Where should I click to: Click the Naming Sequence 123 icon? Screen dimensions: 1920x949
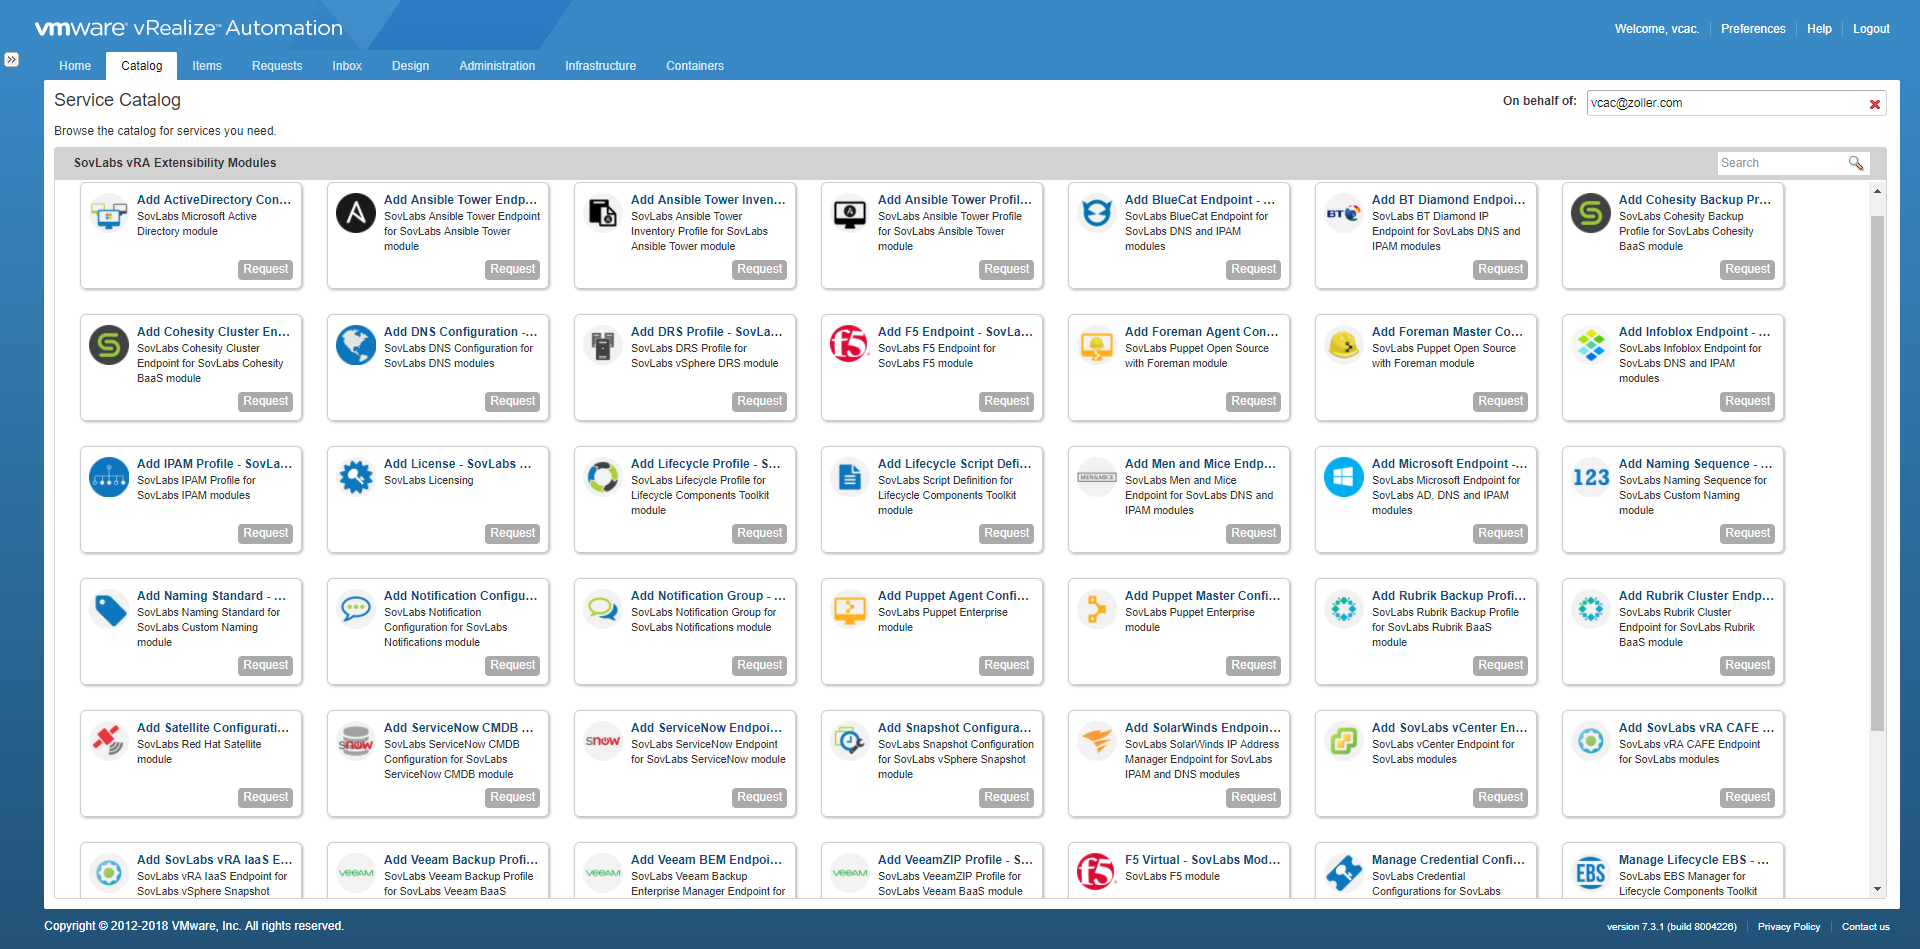click(x=1590, y=477)
